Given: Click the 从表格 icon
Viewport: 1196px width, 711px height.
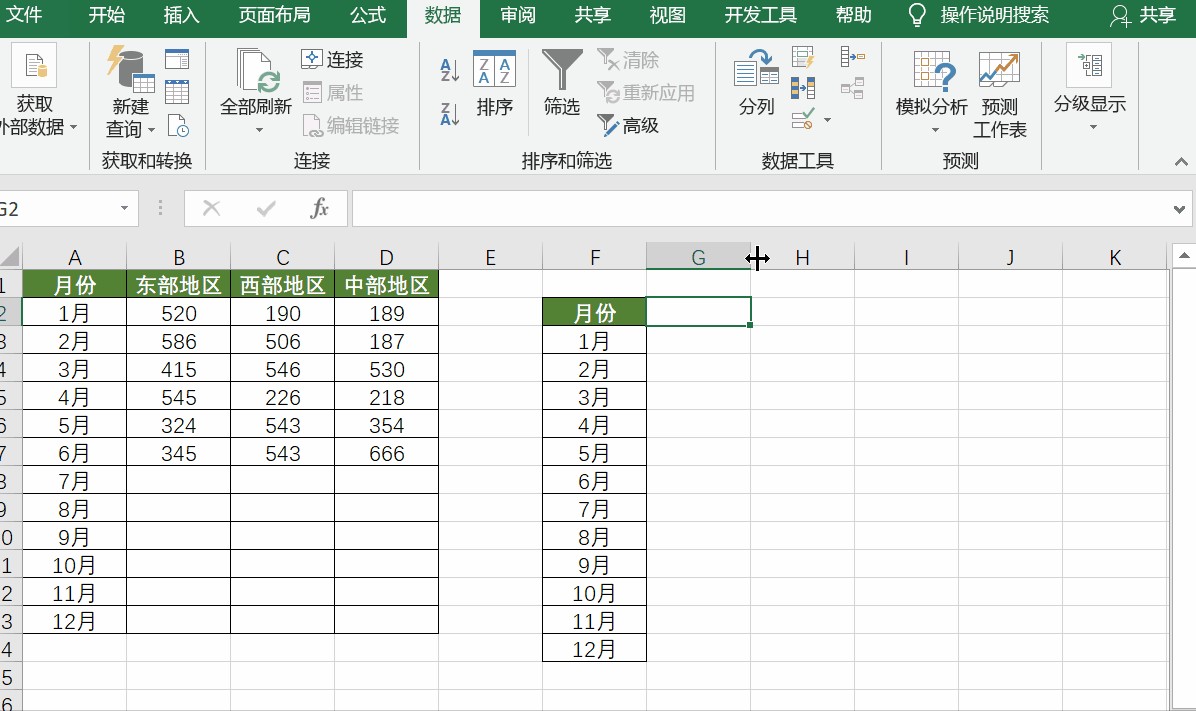Looking at the screenshot, I should point(177,92).
